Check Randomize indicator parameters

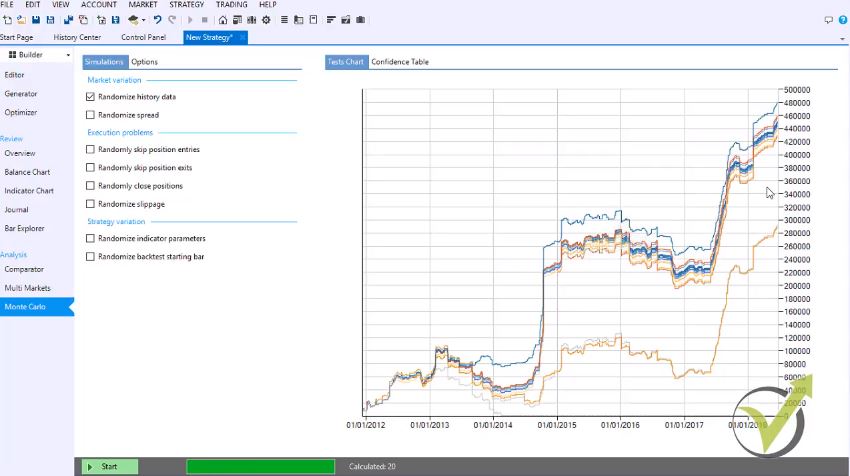[91, 239]
